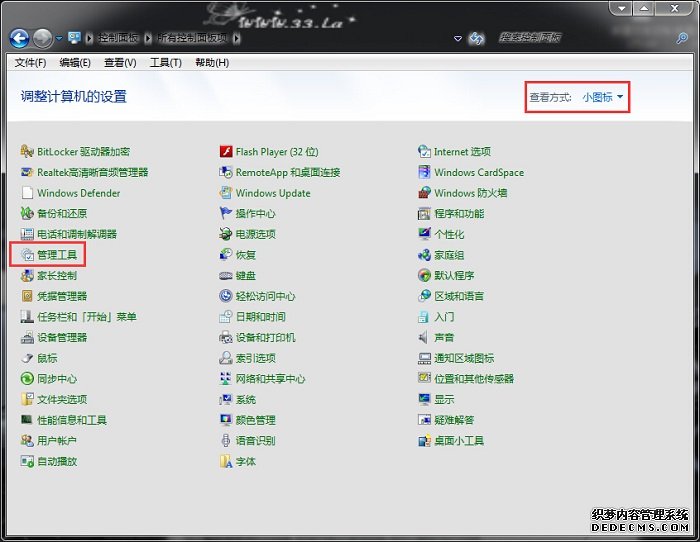Open the 程序和功能 icon
700x542 pixels.
coord(424,213)
